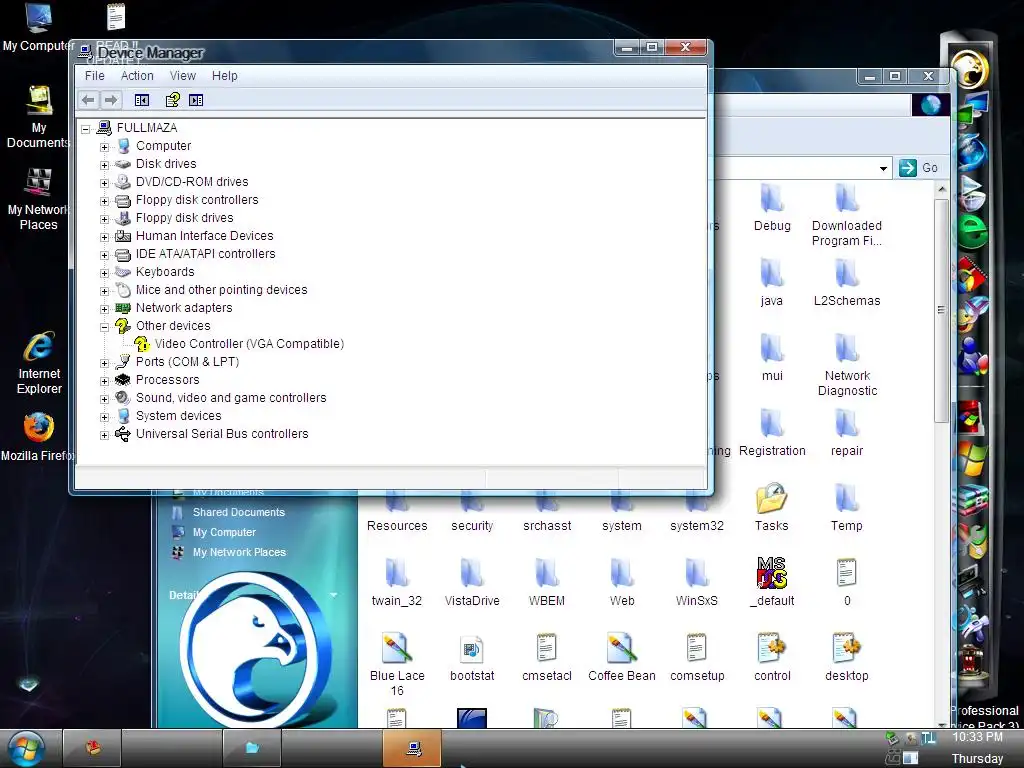Expand Universal Serial Bus controllers node
This screenshot has height=768, width=1024.
104,435
